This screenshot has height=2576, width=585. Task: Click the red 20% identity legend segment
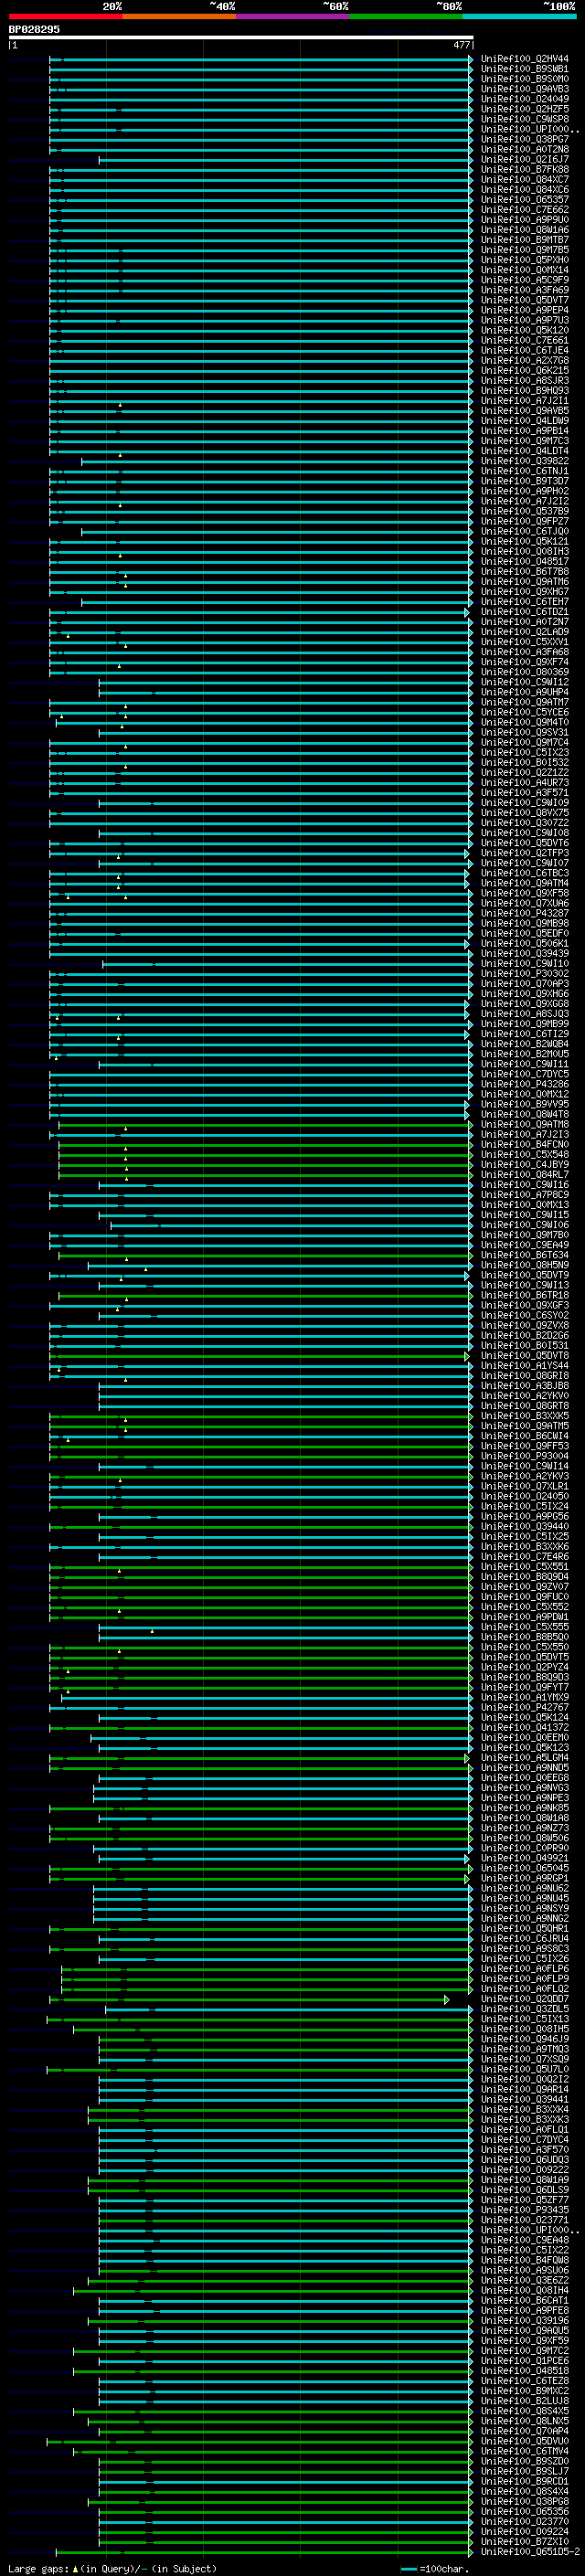65,16
